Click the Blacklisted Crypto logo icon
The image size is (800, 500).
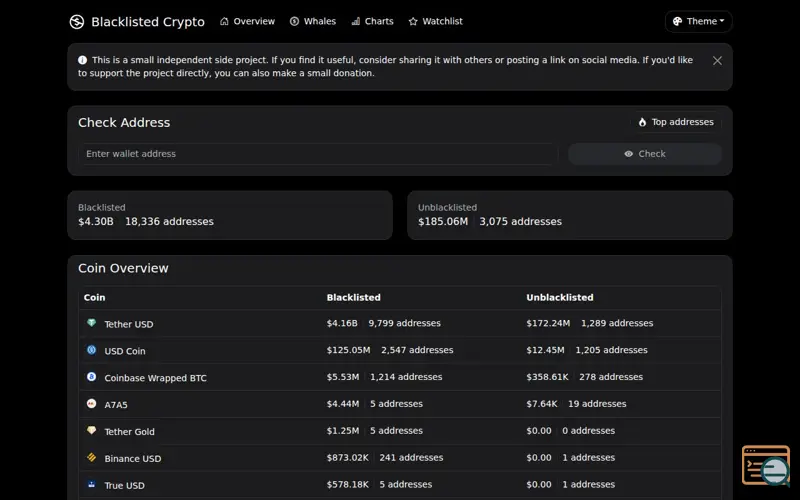(x=77, y=21)
